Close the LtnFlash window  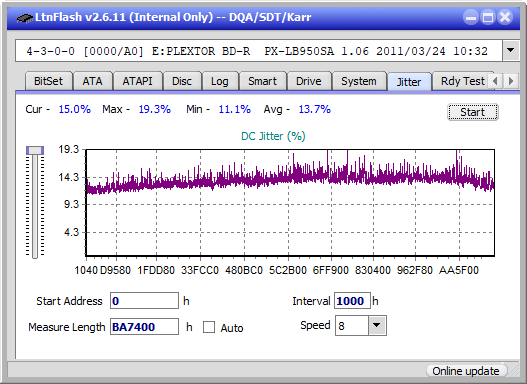point(505,17)
